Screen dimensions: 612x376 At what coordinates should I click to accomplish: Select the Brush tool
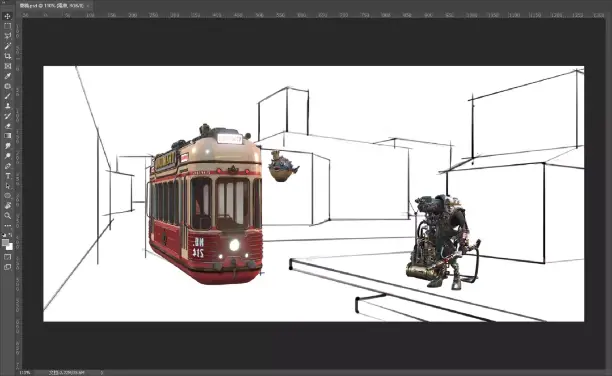coord(7,96)
